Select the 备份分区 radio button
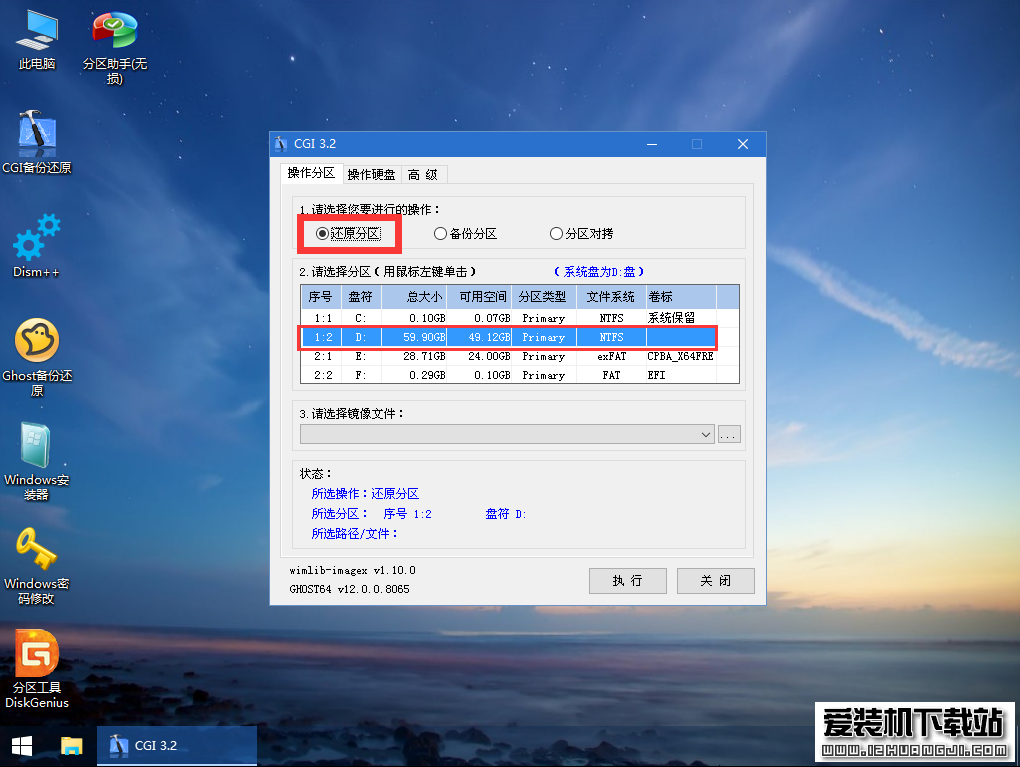Image resolution: width=1020 pixels, height=767 pixels. (466, 234)
